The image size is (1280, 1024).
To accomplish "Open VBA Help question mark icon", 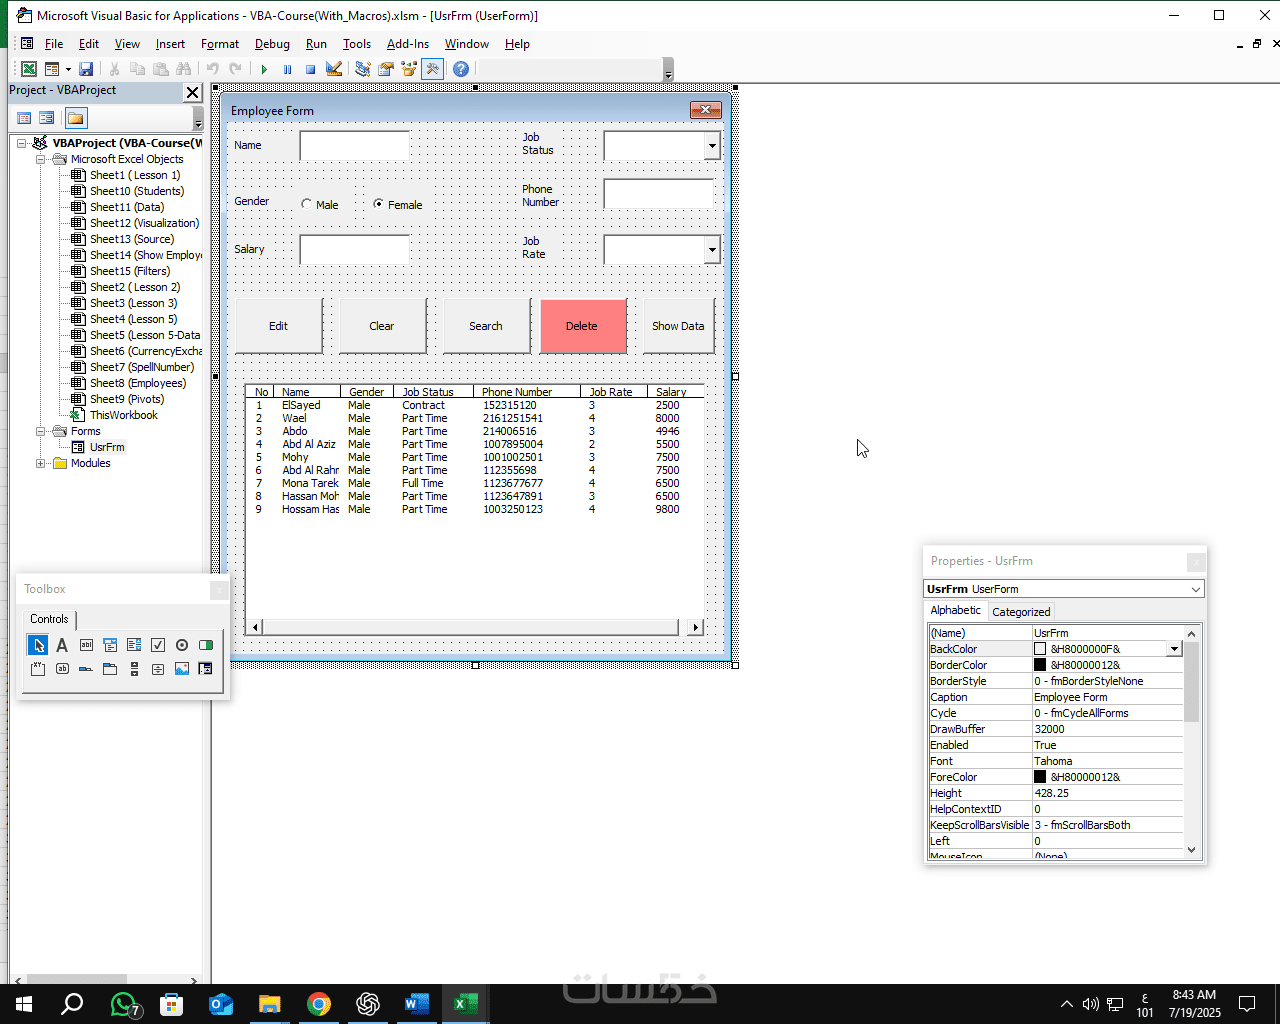I will (x=460, y=69).
